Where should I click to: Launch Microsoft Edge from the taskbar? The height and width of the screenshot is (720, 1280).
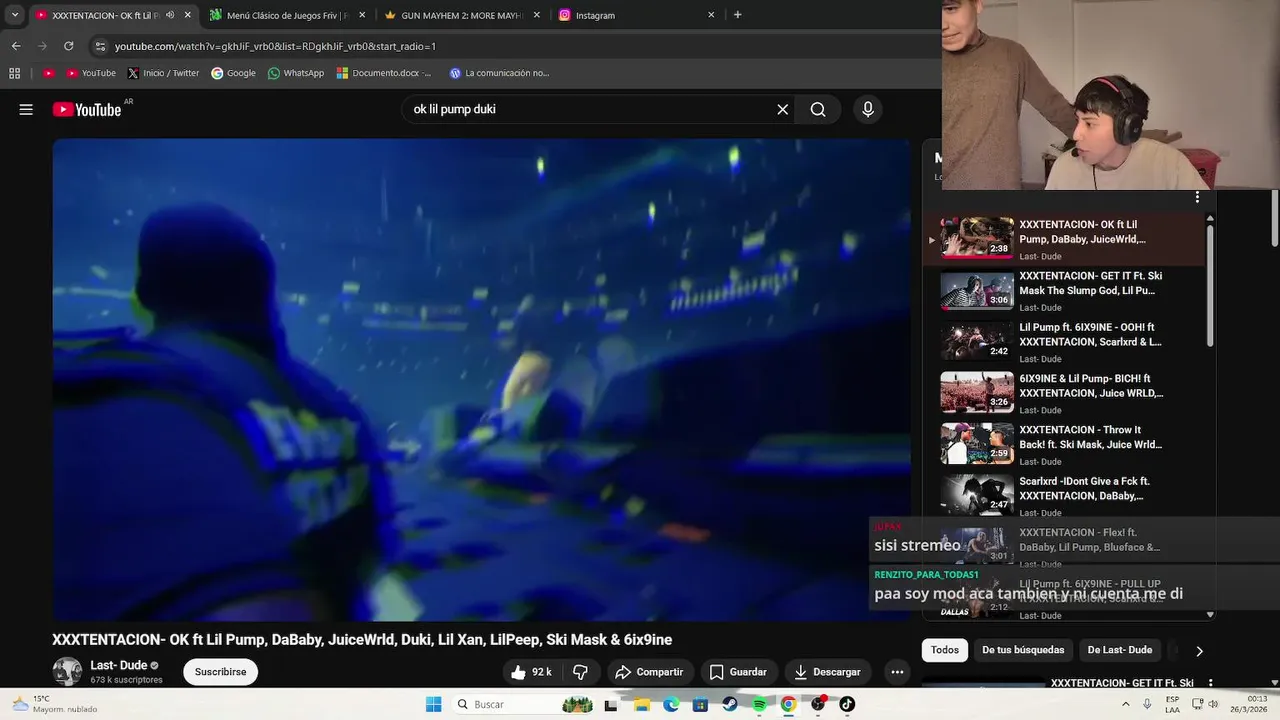(671, 704)
